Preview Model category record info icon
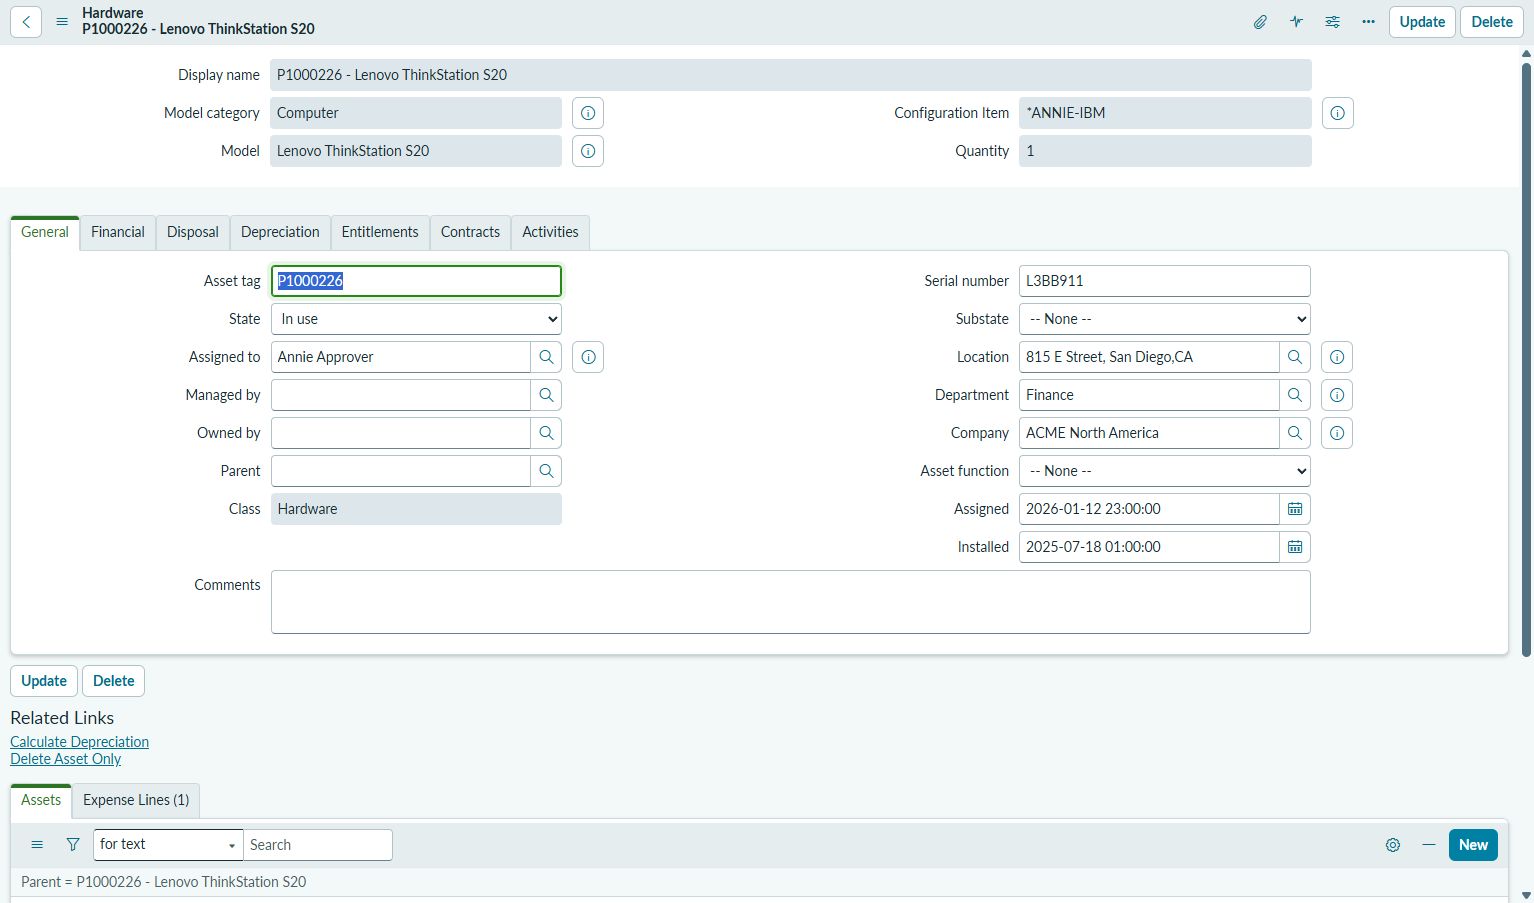 click(x=588, y=113)
